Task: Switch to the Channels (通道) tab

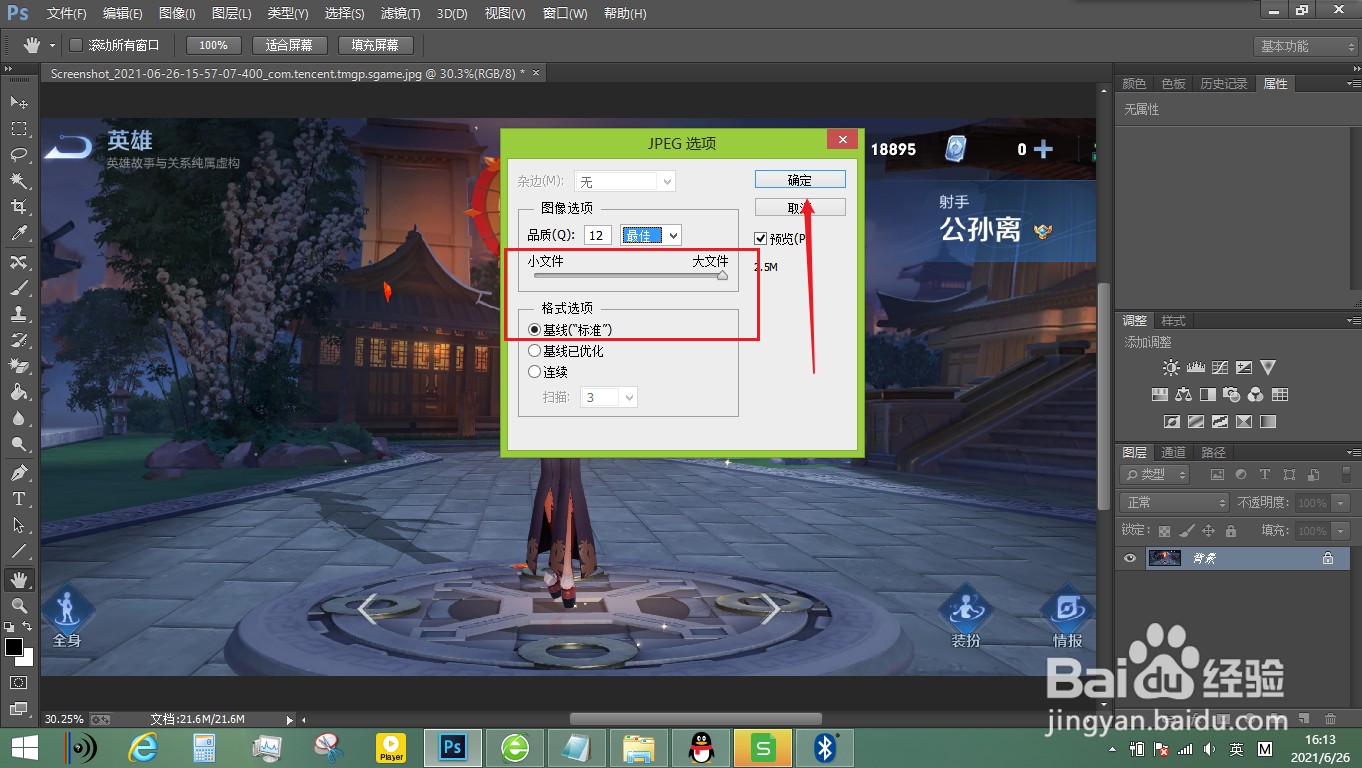Action: pos(1173,452)
